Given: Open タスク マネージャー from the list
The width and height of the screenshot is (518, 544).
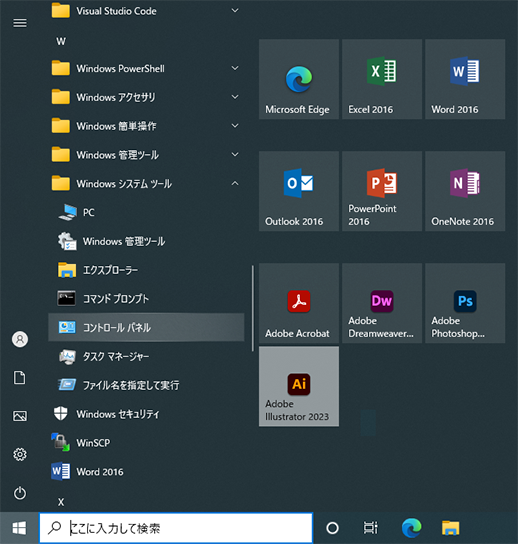Looking at the screenshot, I should pos(146,356).
